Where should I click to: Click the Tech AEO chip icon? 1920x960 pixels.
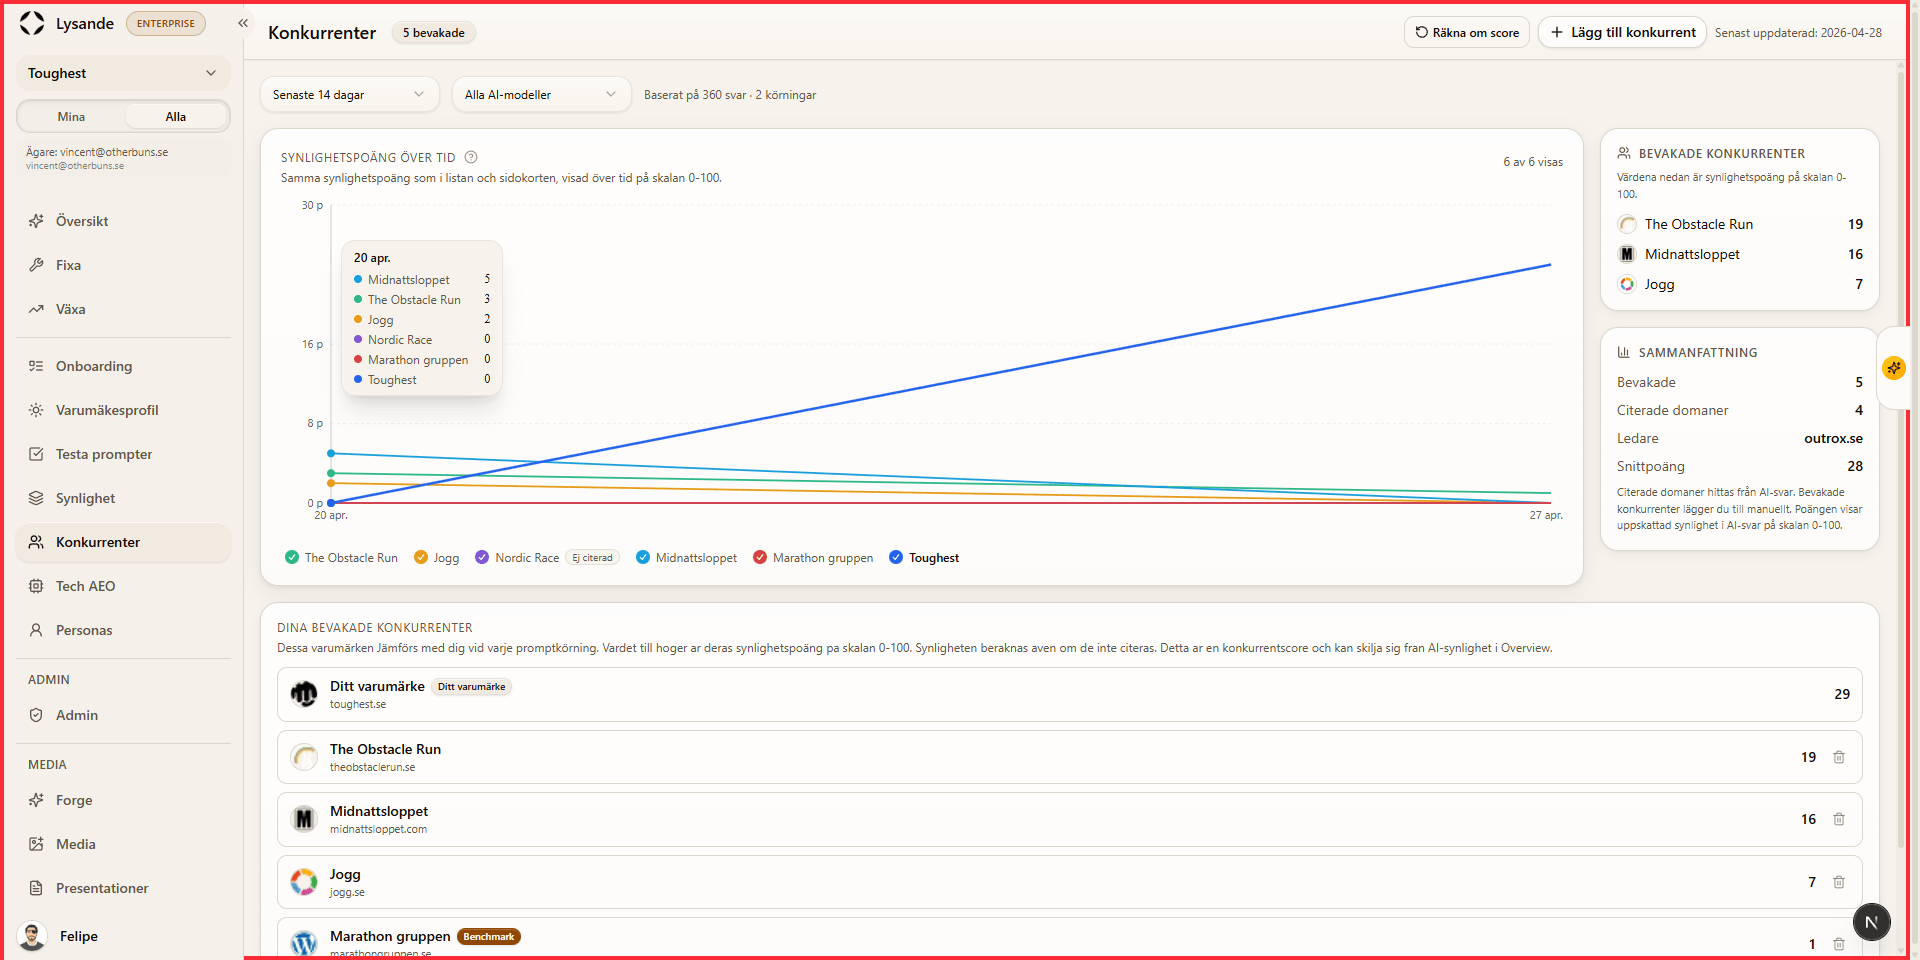click(x=36, y=586)
